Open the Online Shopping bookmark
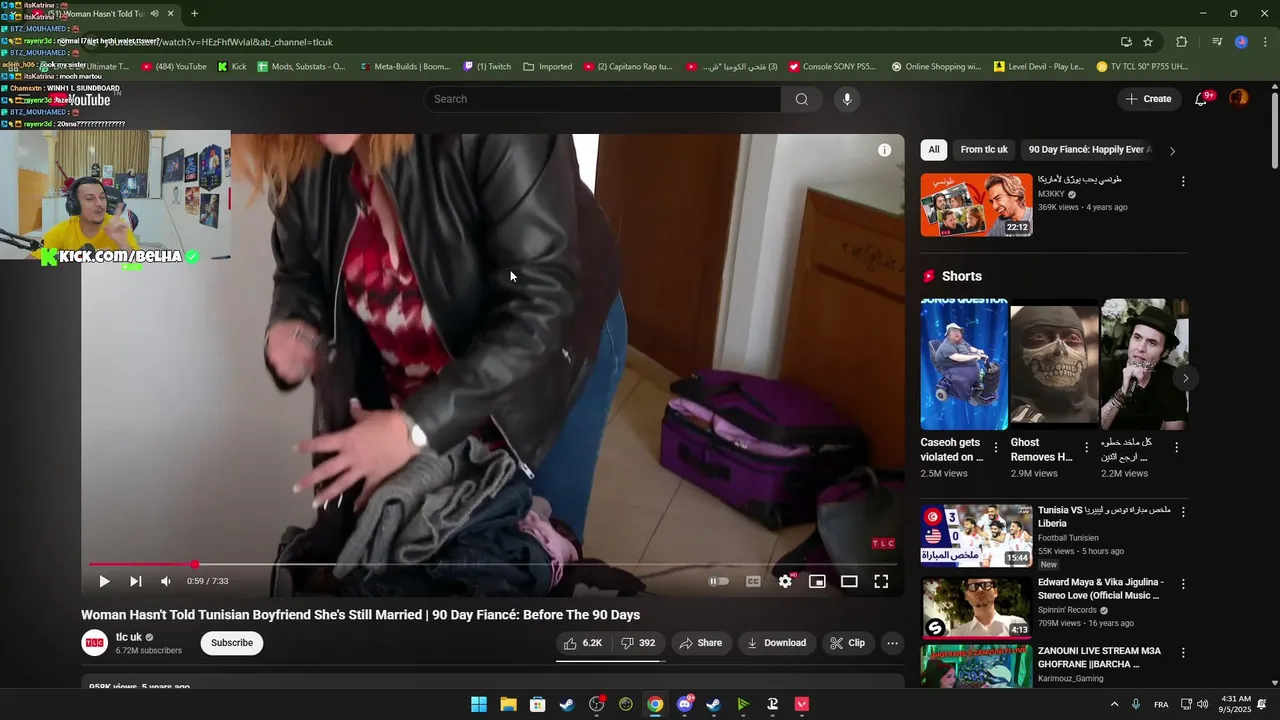This screenshot has height=720, width=1280. coord(936,67)
